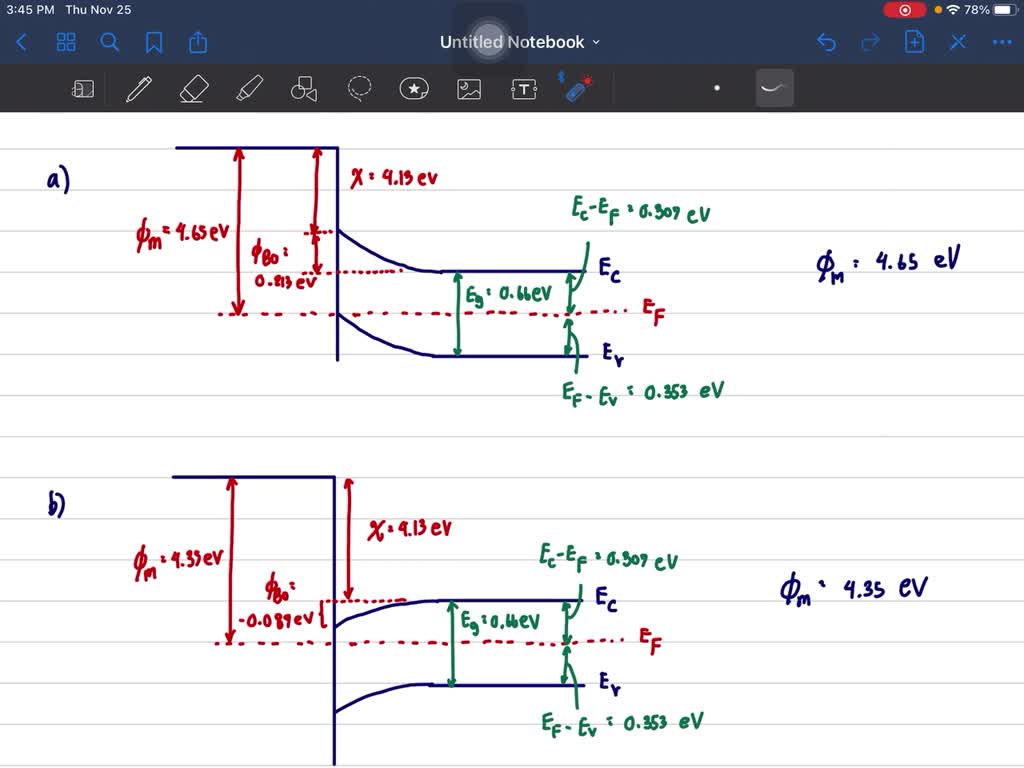The height and width of the screenshot is (768, 1024).
Task: Select the Eraser tool
Action: tap(193, 88)
